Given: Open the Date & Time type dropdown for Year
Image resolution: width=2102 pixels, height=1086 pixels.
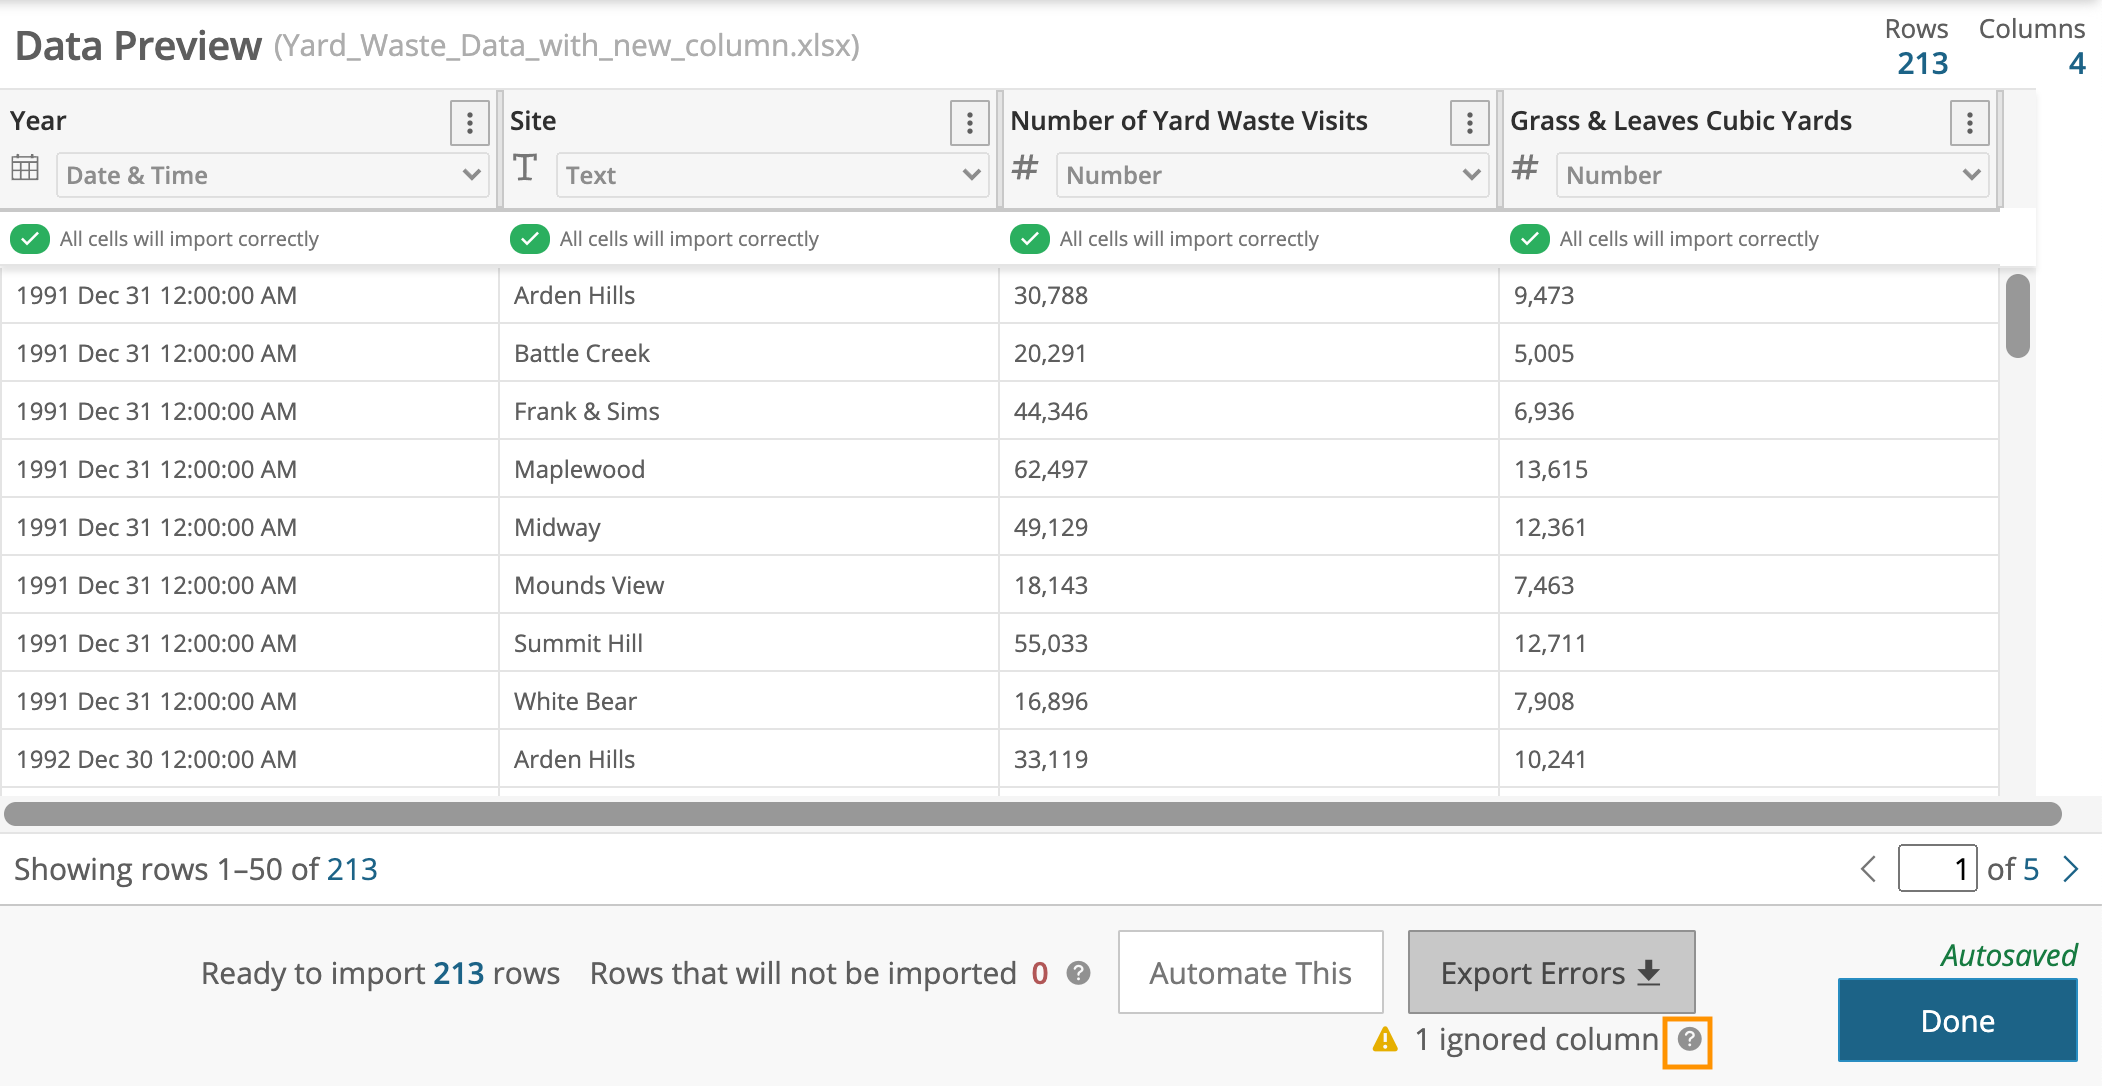Looking at the screenshot, I should (x=271, y=175).
